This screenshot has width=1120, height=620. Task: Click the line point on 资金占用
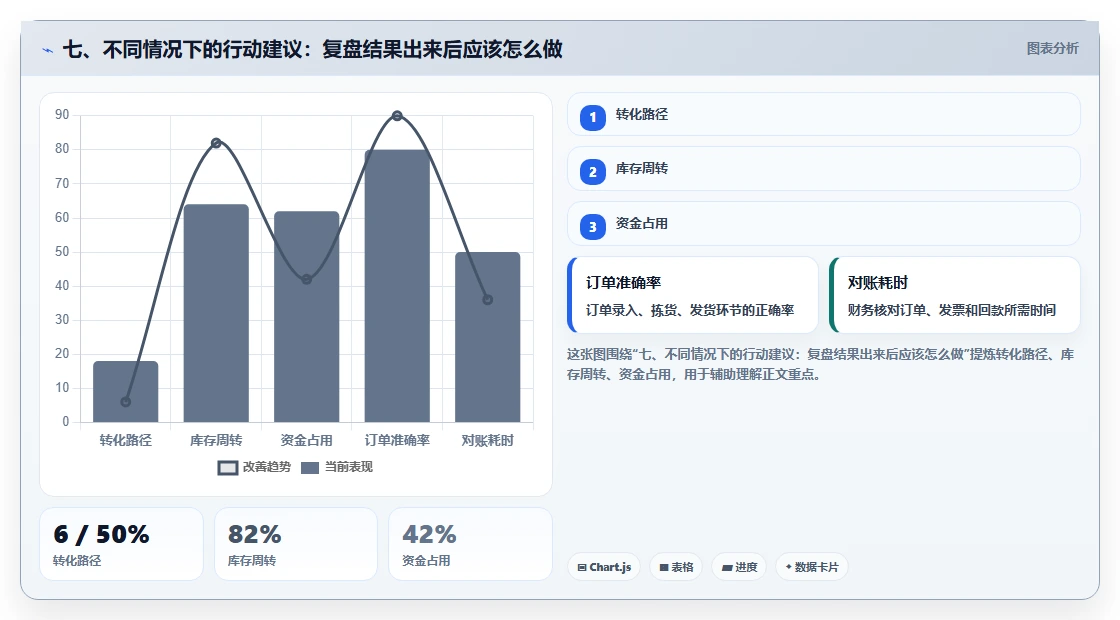[306, 279]
